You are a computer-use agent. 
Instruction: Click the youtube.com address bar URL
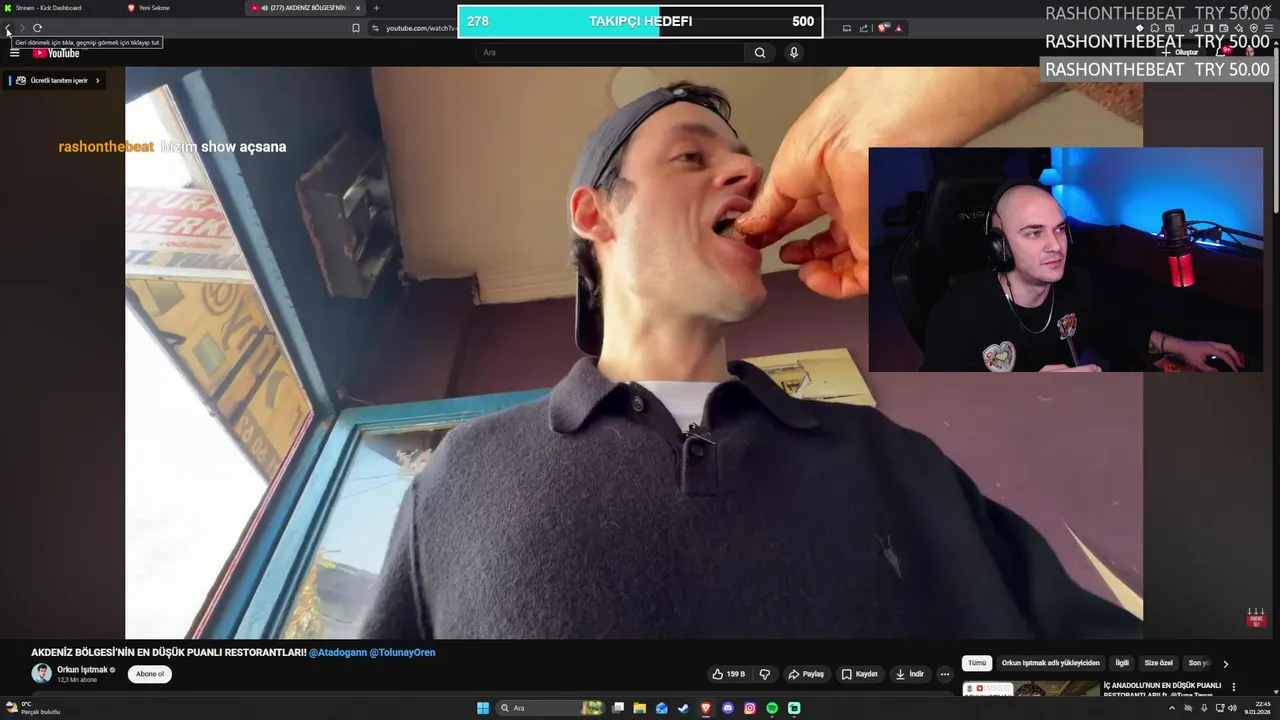(x=421, y=28)
